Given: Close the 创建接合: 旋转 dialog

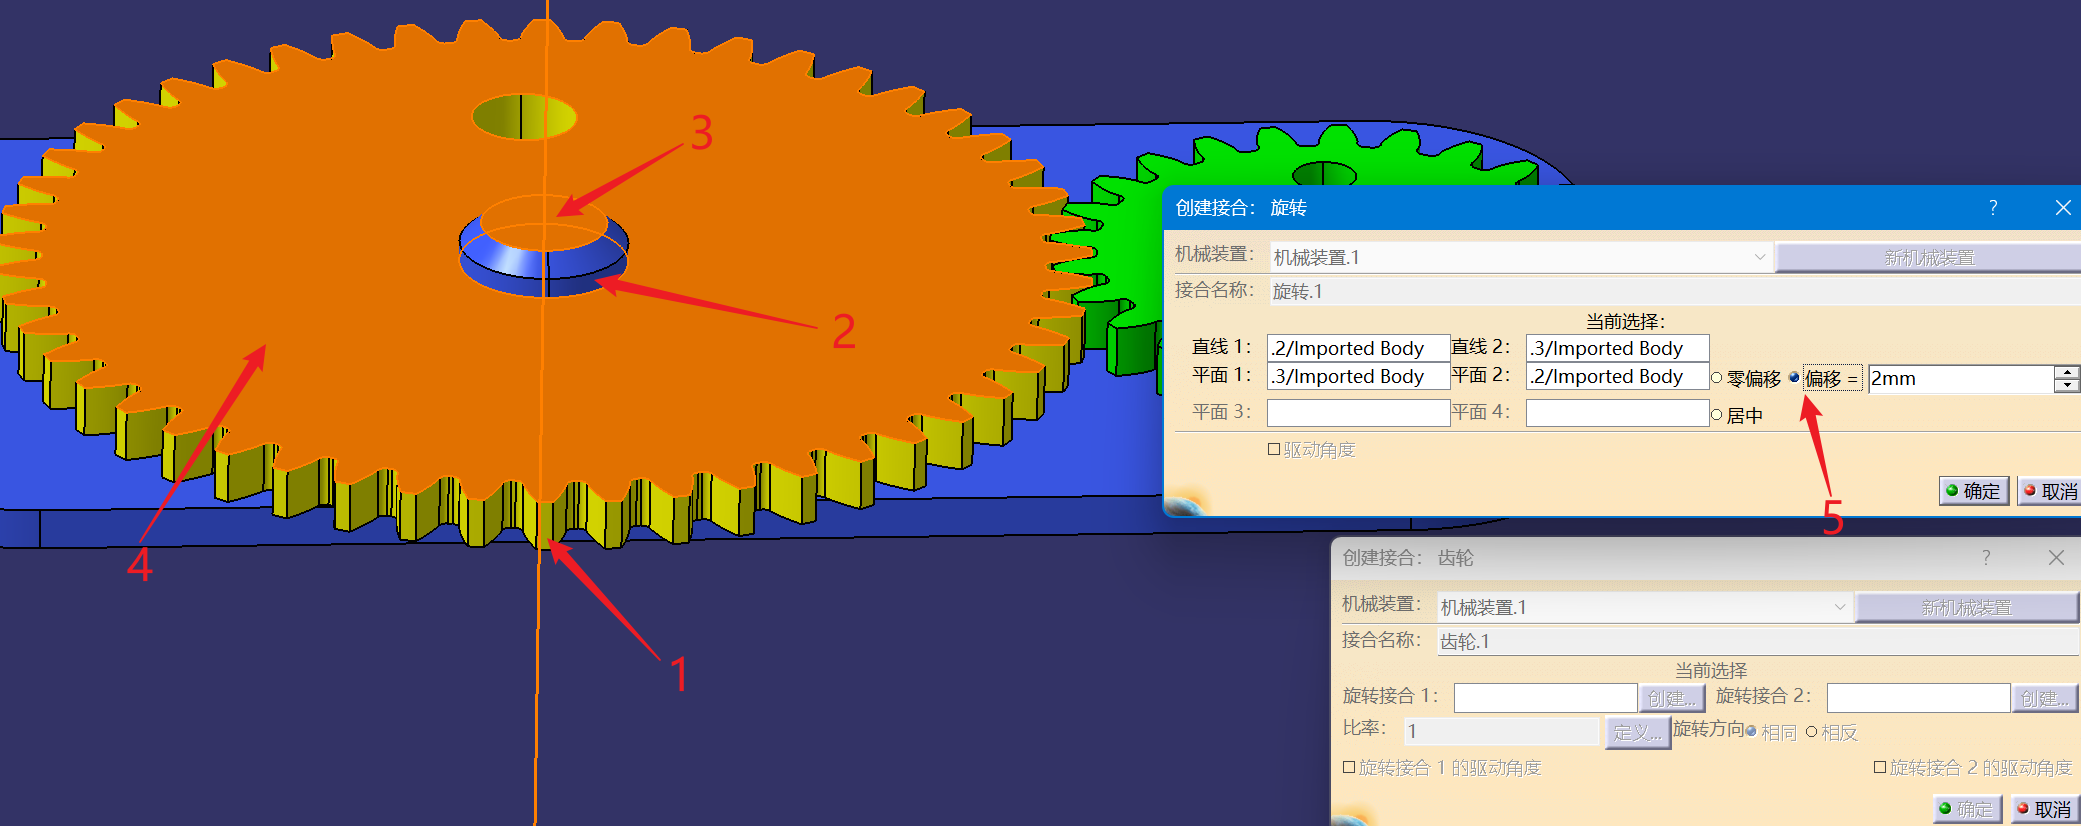Looking at the screenshot, I should coord(2062,207).
